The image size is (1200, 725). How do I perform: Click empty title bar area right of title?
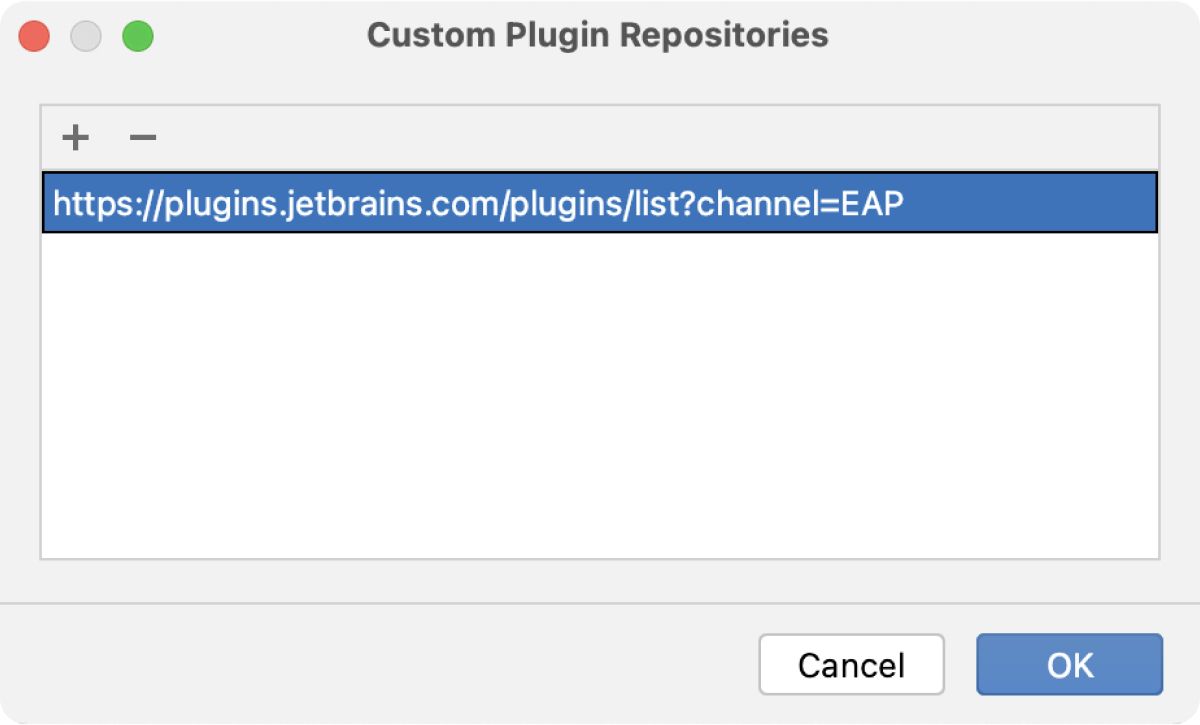pyautogui.click(x=1000, y=36)
